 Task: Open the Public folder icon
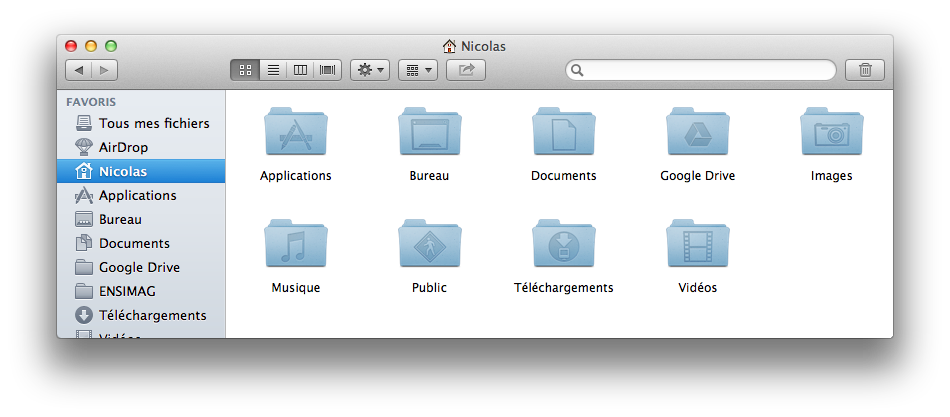[429, 245]
